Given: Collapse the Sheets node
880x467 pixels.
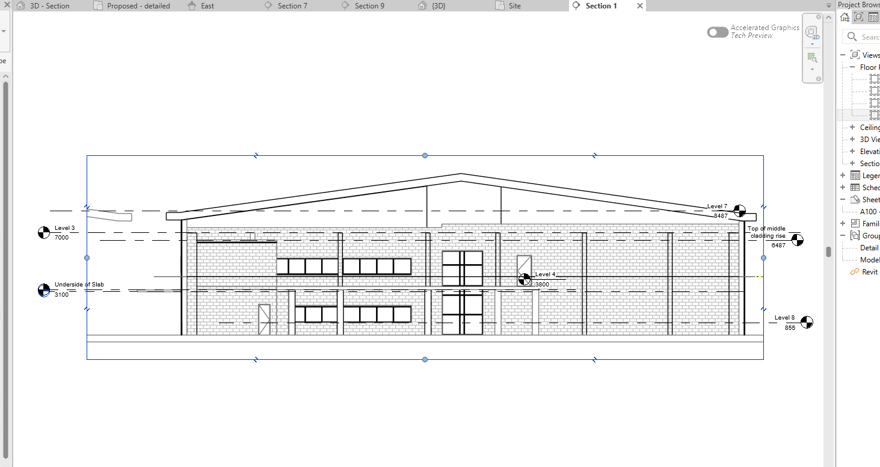Looking at the screenshot, I should (842, 199).
